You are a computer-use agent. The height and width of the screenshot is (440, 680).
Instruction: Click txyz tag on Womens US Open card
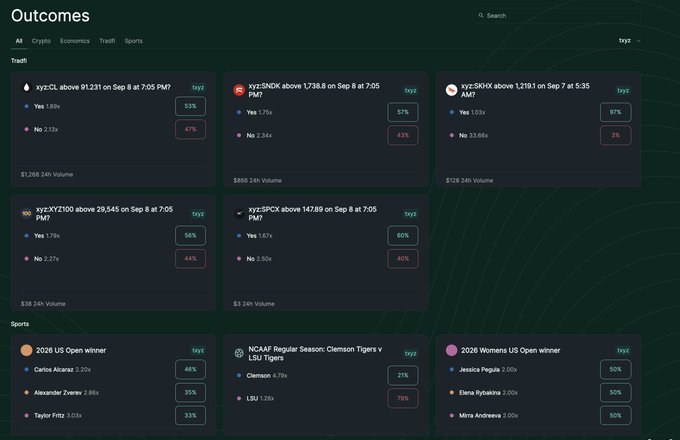[623, 350]
